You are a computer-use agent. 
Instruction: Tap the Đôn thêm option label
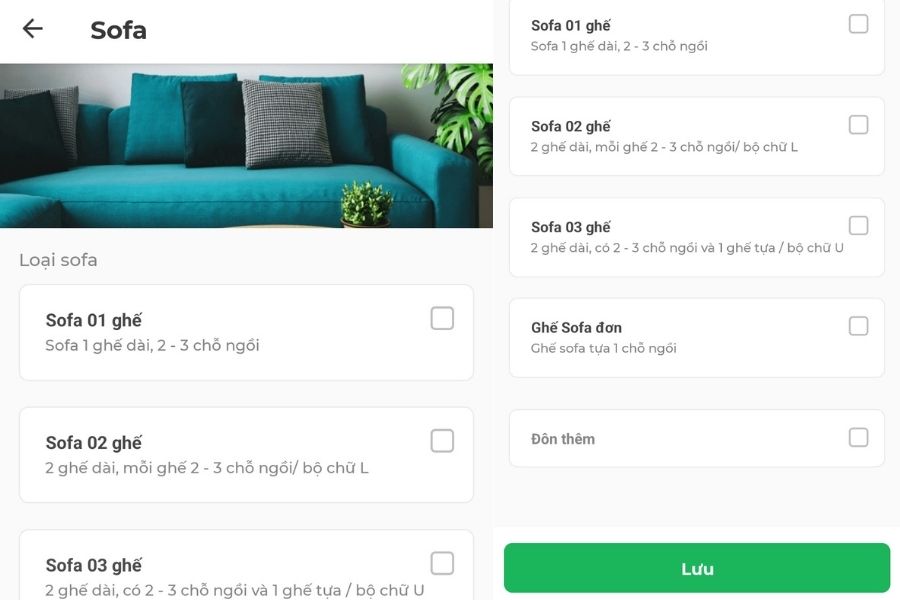pyautogui.click(x=563, y=438)
